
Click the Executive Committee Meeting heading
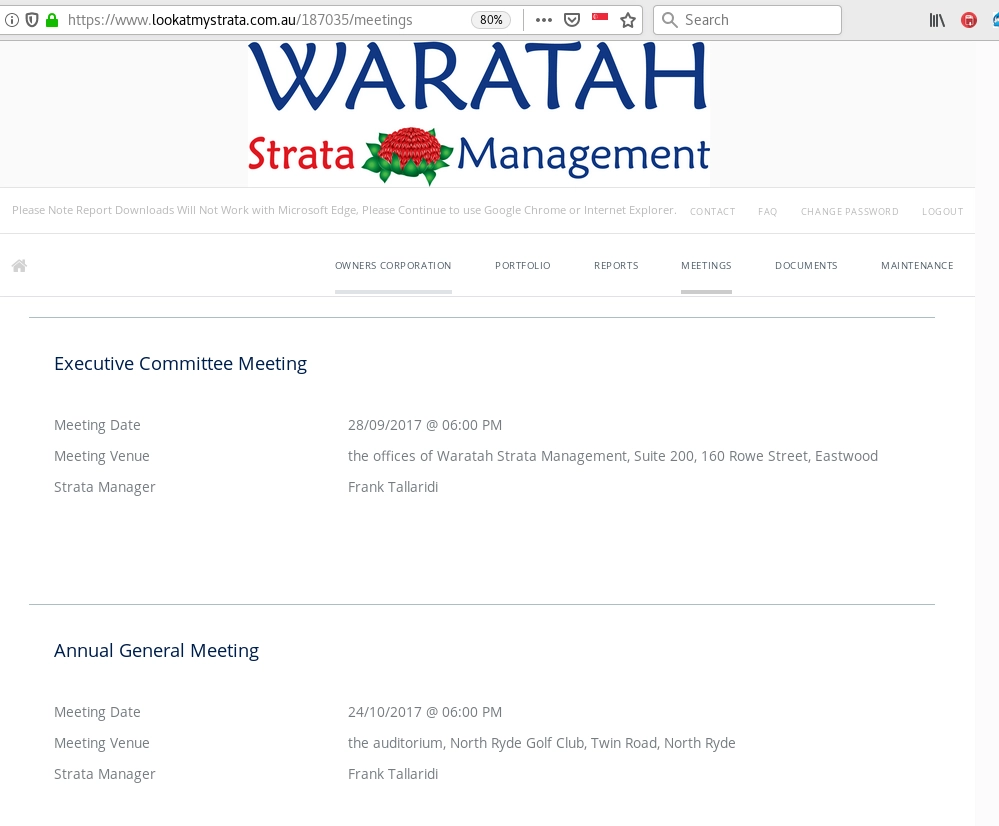180,363
